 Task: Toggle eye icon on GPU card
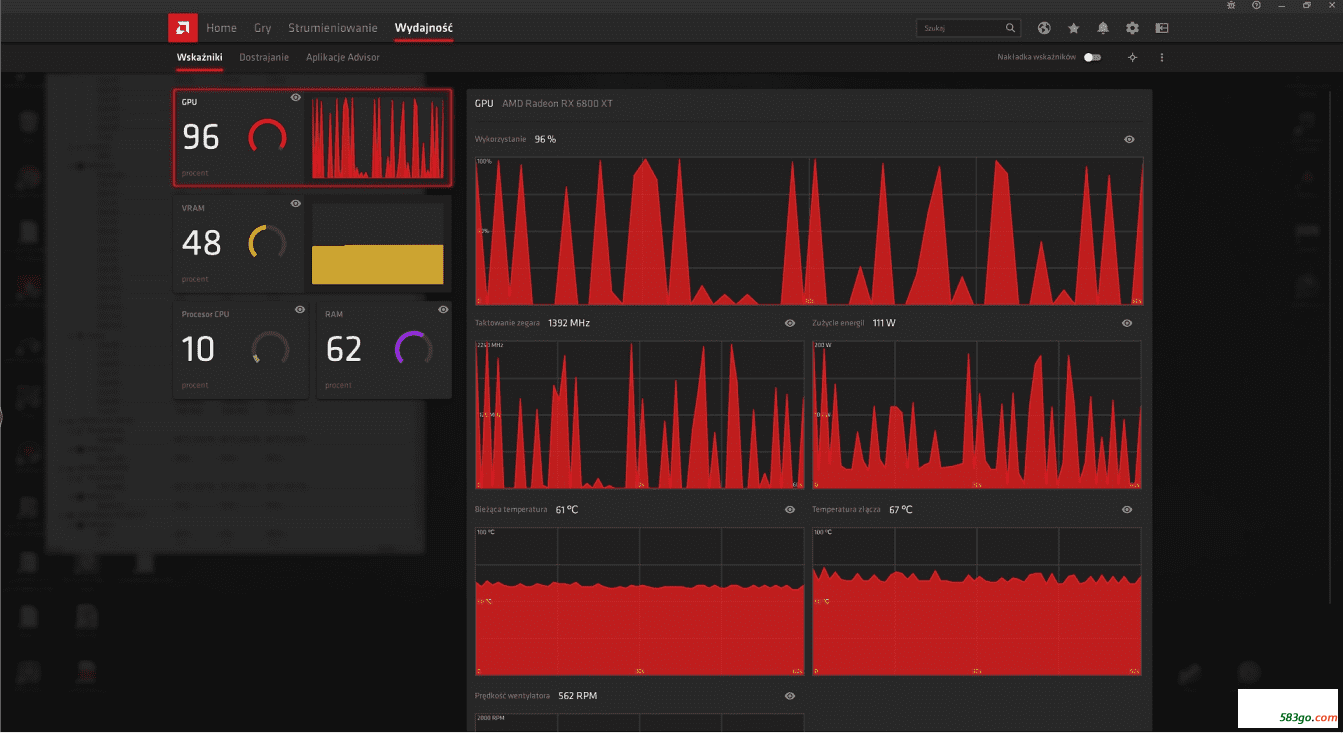(295, 97)
